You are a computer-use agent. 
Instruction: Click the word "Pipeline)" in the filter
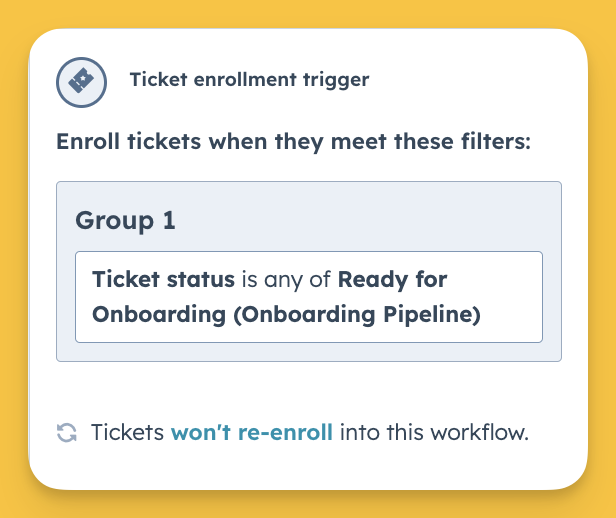(x=432, y=315)
